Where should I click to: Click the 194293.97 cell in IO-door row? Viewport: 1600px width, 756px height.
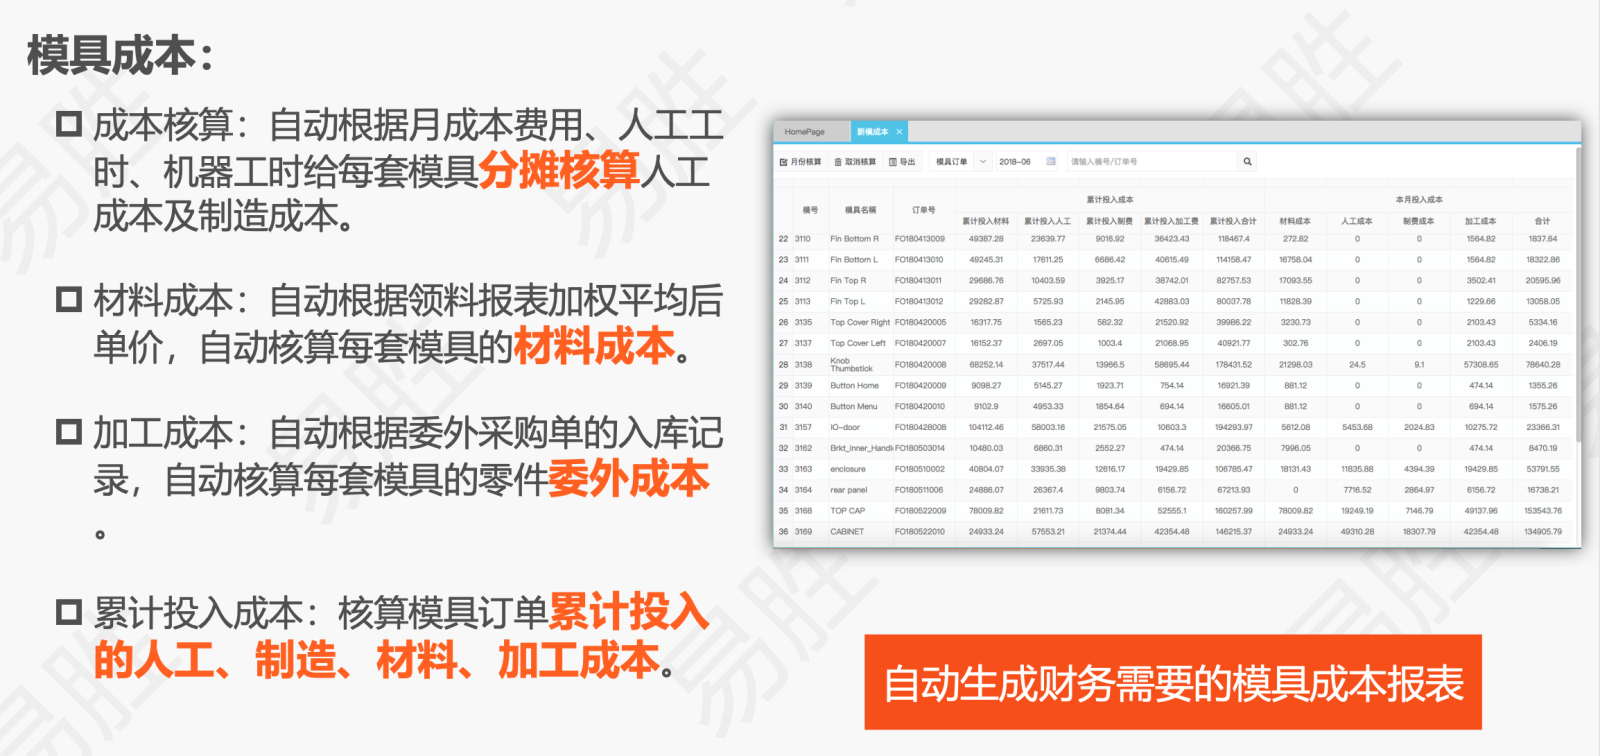click(x=1234, y=427)
